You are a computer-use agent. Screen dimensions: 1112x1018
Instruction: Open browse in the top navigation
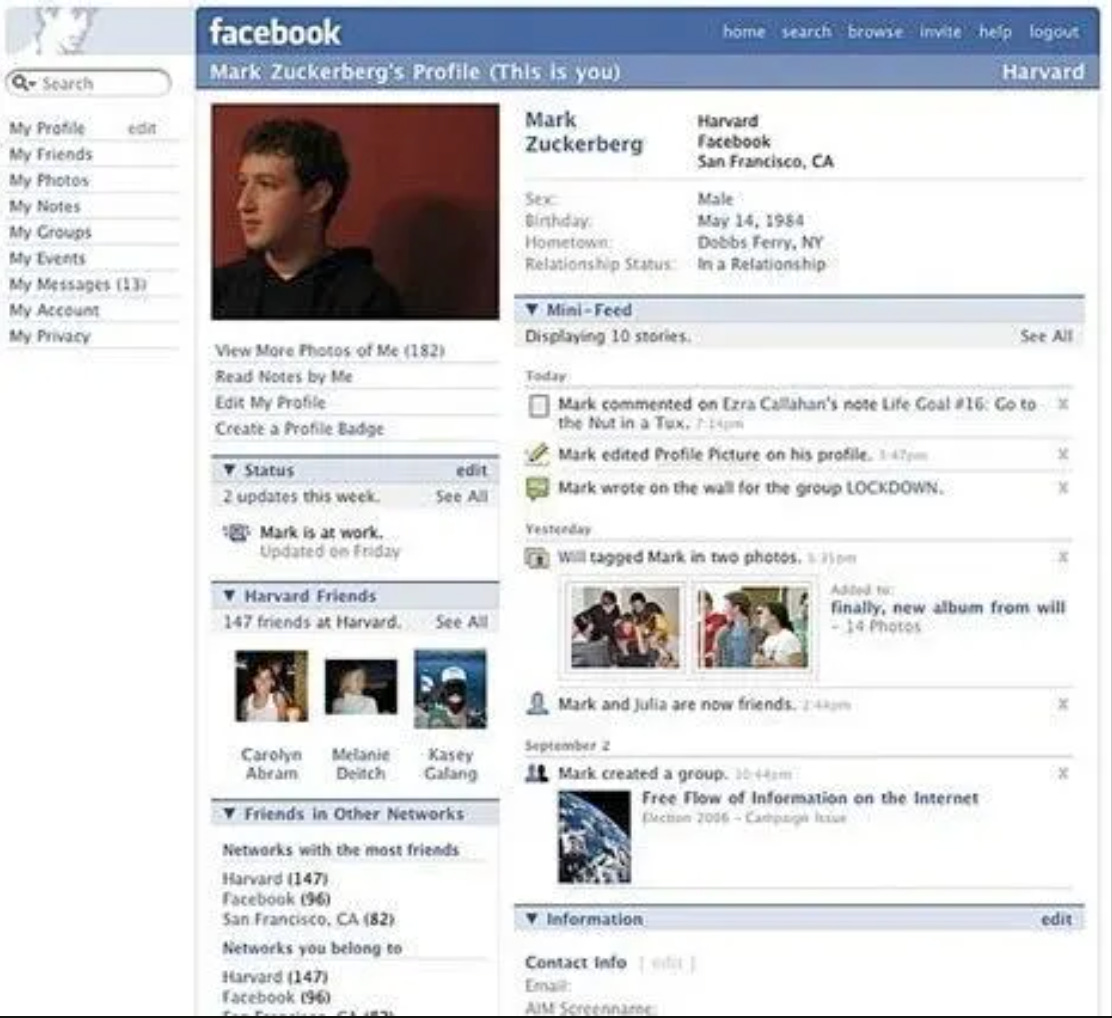(875, 32)
